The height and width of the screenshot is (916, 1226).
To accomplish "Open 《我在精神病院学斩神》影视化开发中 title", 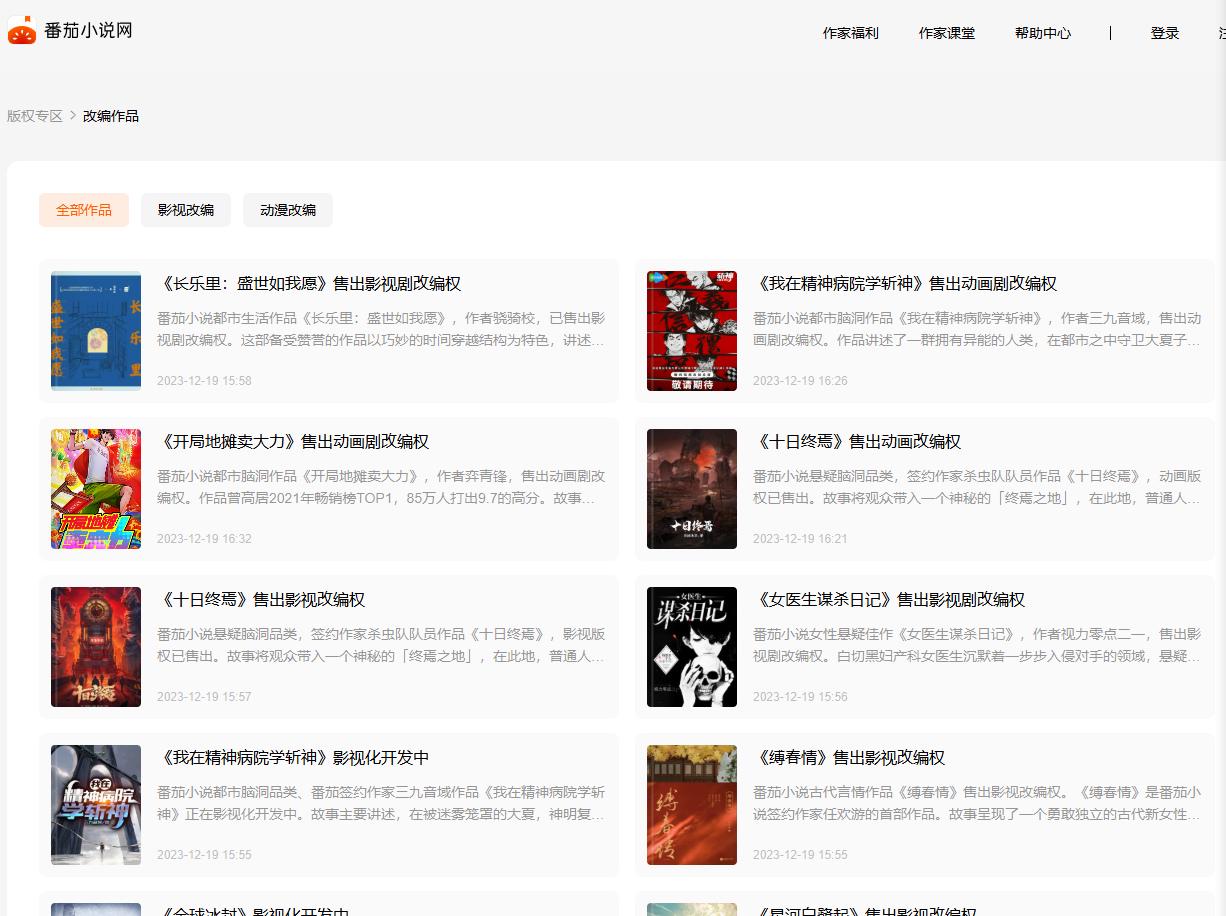I will [x=295, y=758].
